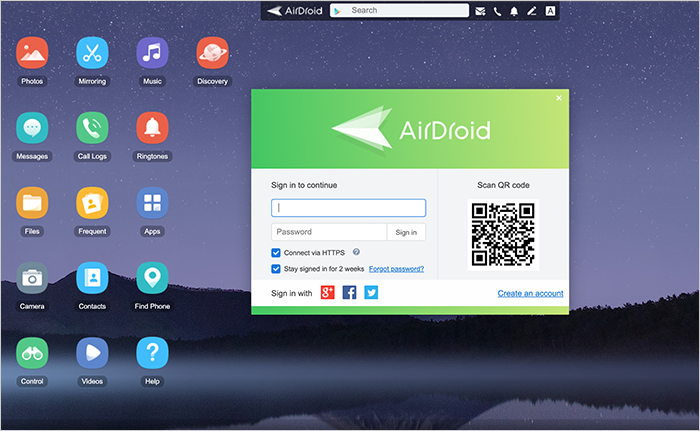The image size is (700, 431).
Task: Open the Camera icon
Action: [x=32, y=278]
